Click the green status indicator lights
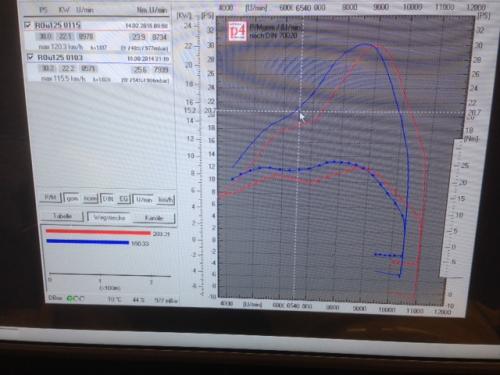This screenshot has height=375, width=500. pos(76,299)
